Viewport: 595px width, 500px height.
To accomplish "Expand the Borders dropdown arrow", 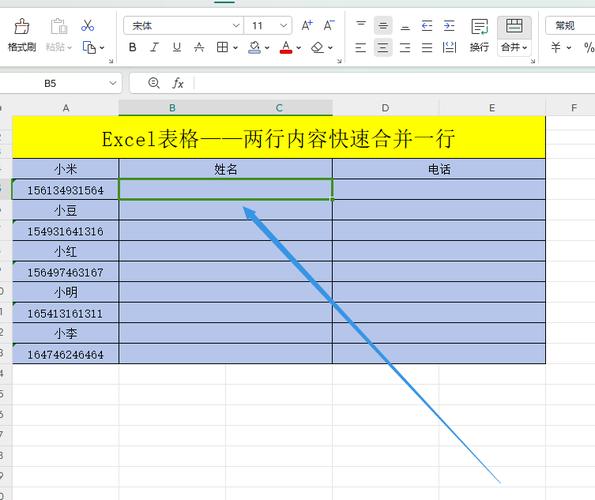I will (235, 48).
